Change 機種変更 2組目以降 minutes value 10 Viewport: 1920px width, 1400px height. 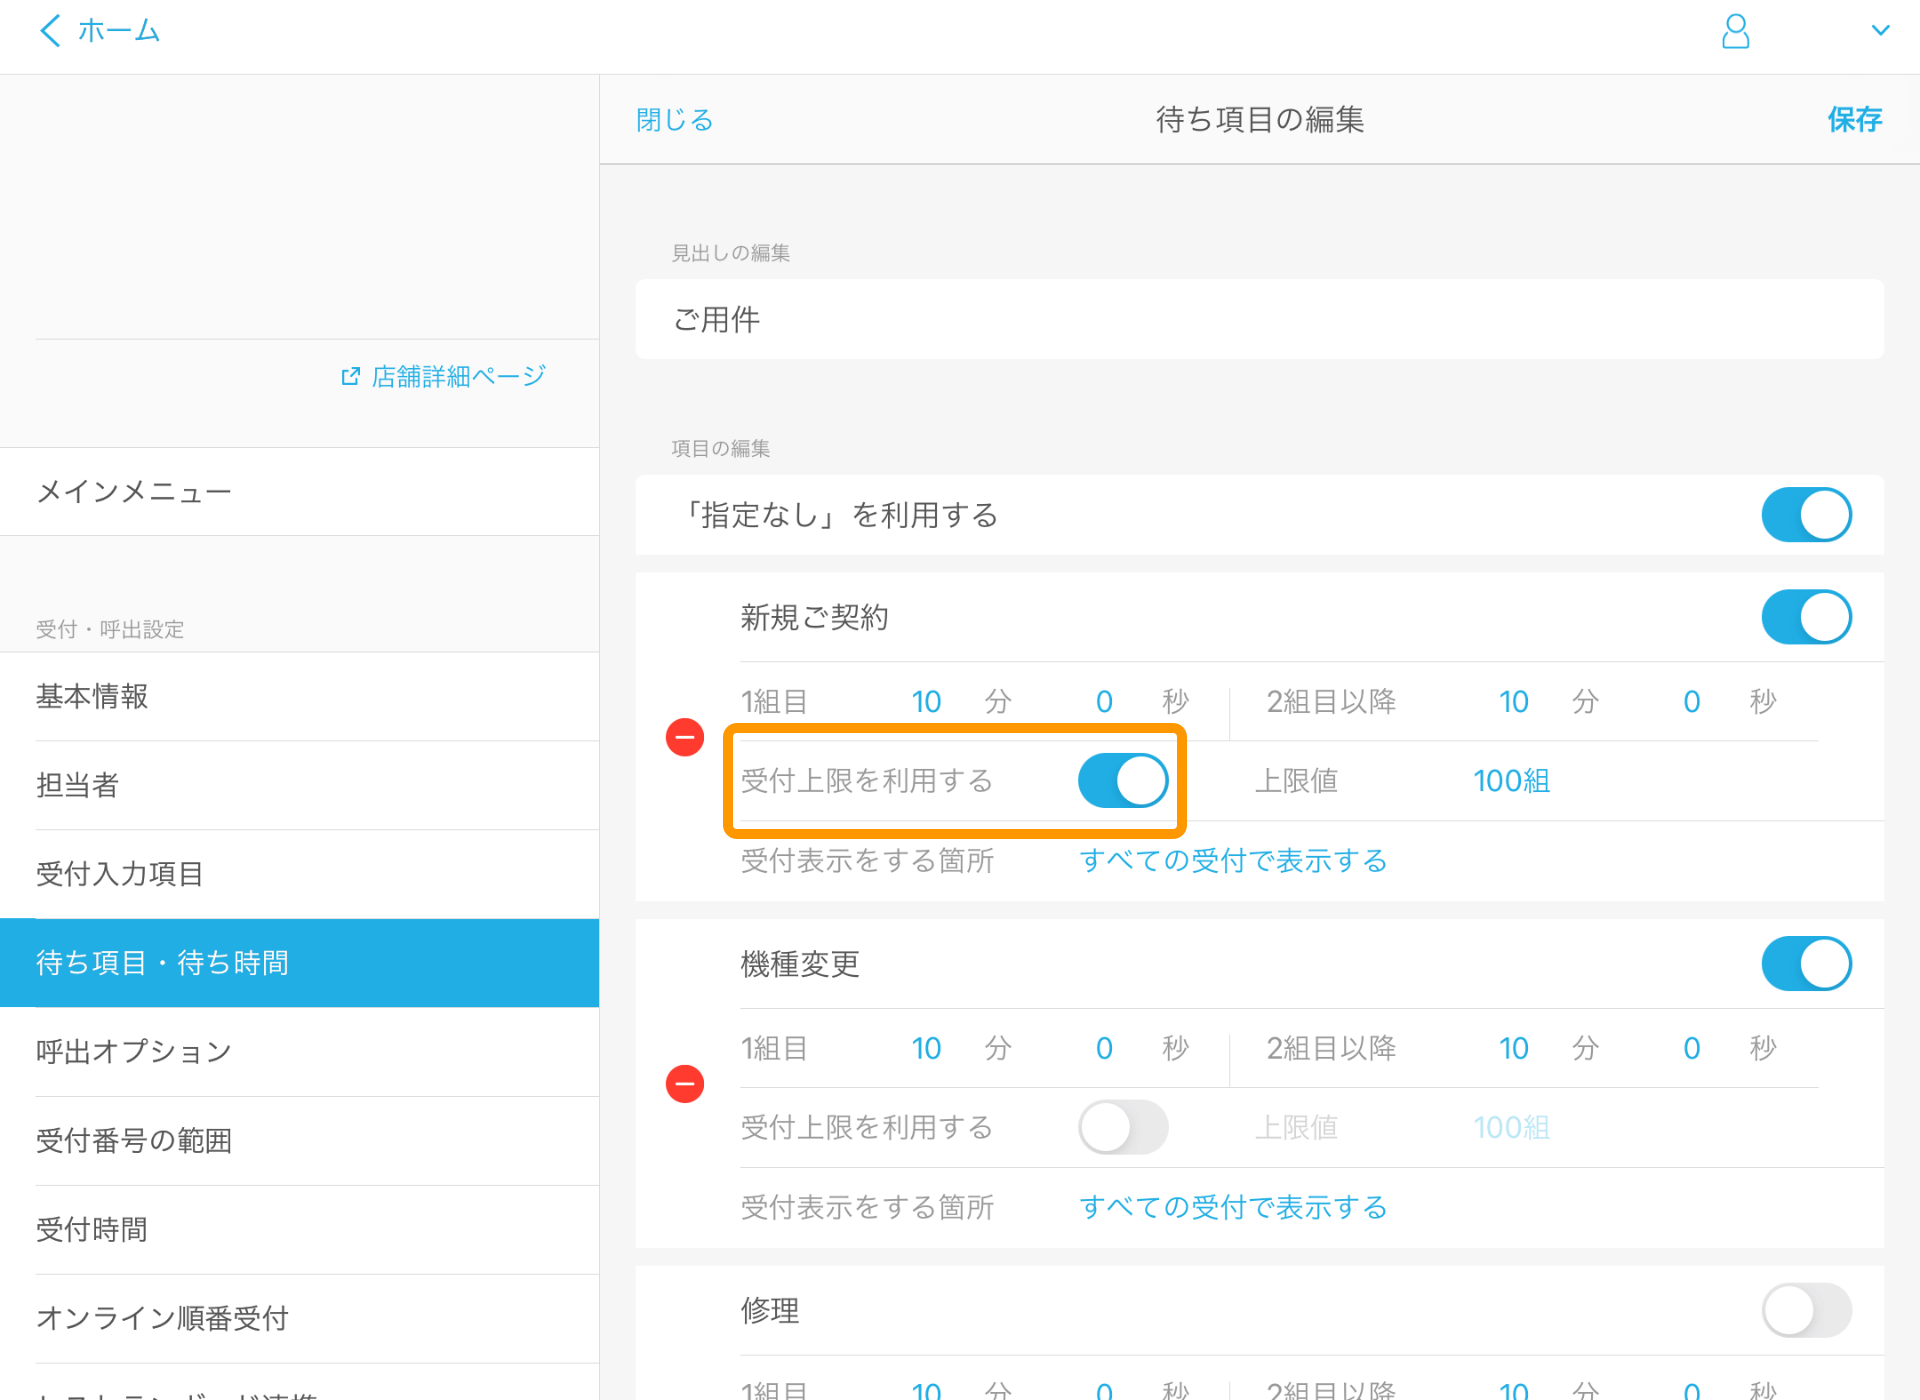point(1513,1049)
